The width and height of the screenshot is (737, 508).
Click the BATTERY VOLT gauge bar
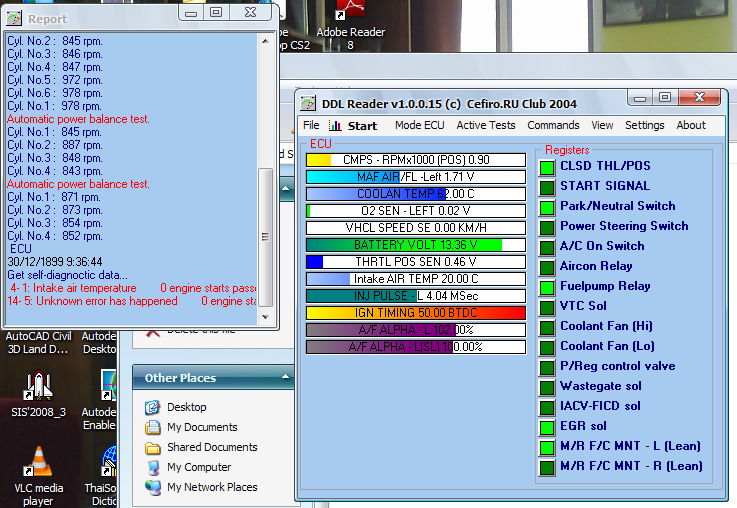[x=416, y=244]
